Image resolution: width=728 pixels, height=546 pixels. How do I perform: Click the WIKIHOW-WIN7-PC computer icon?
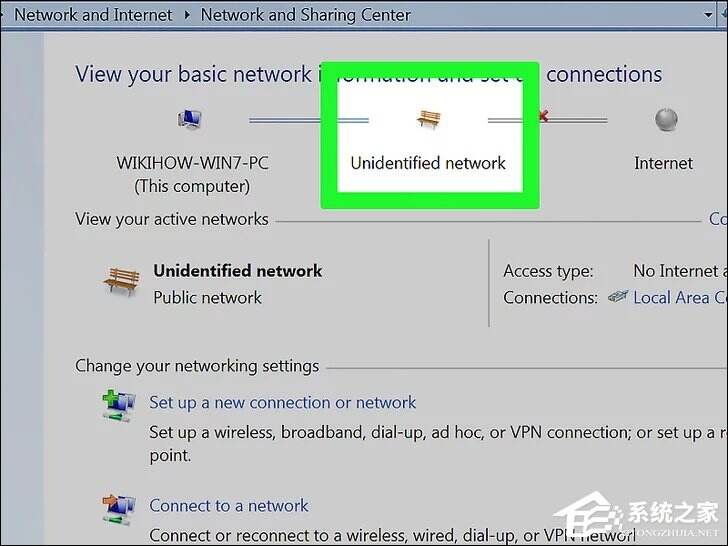[189, 119]
